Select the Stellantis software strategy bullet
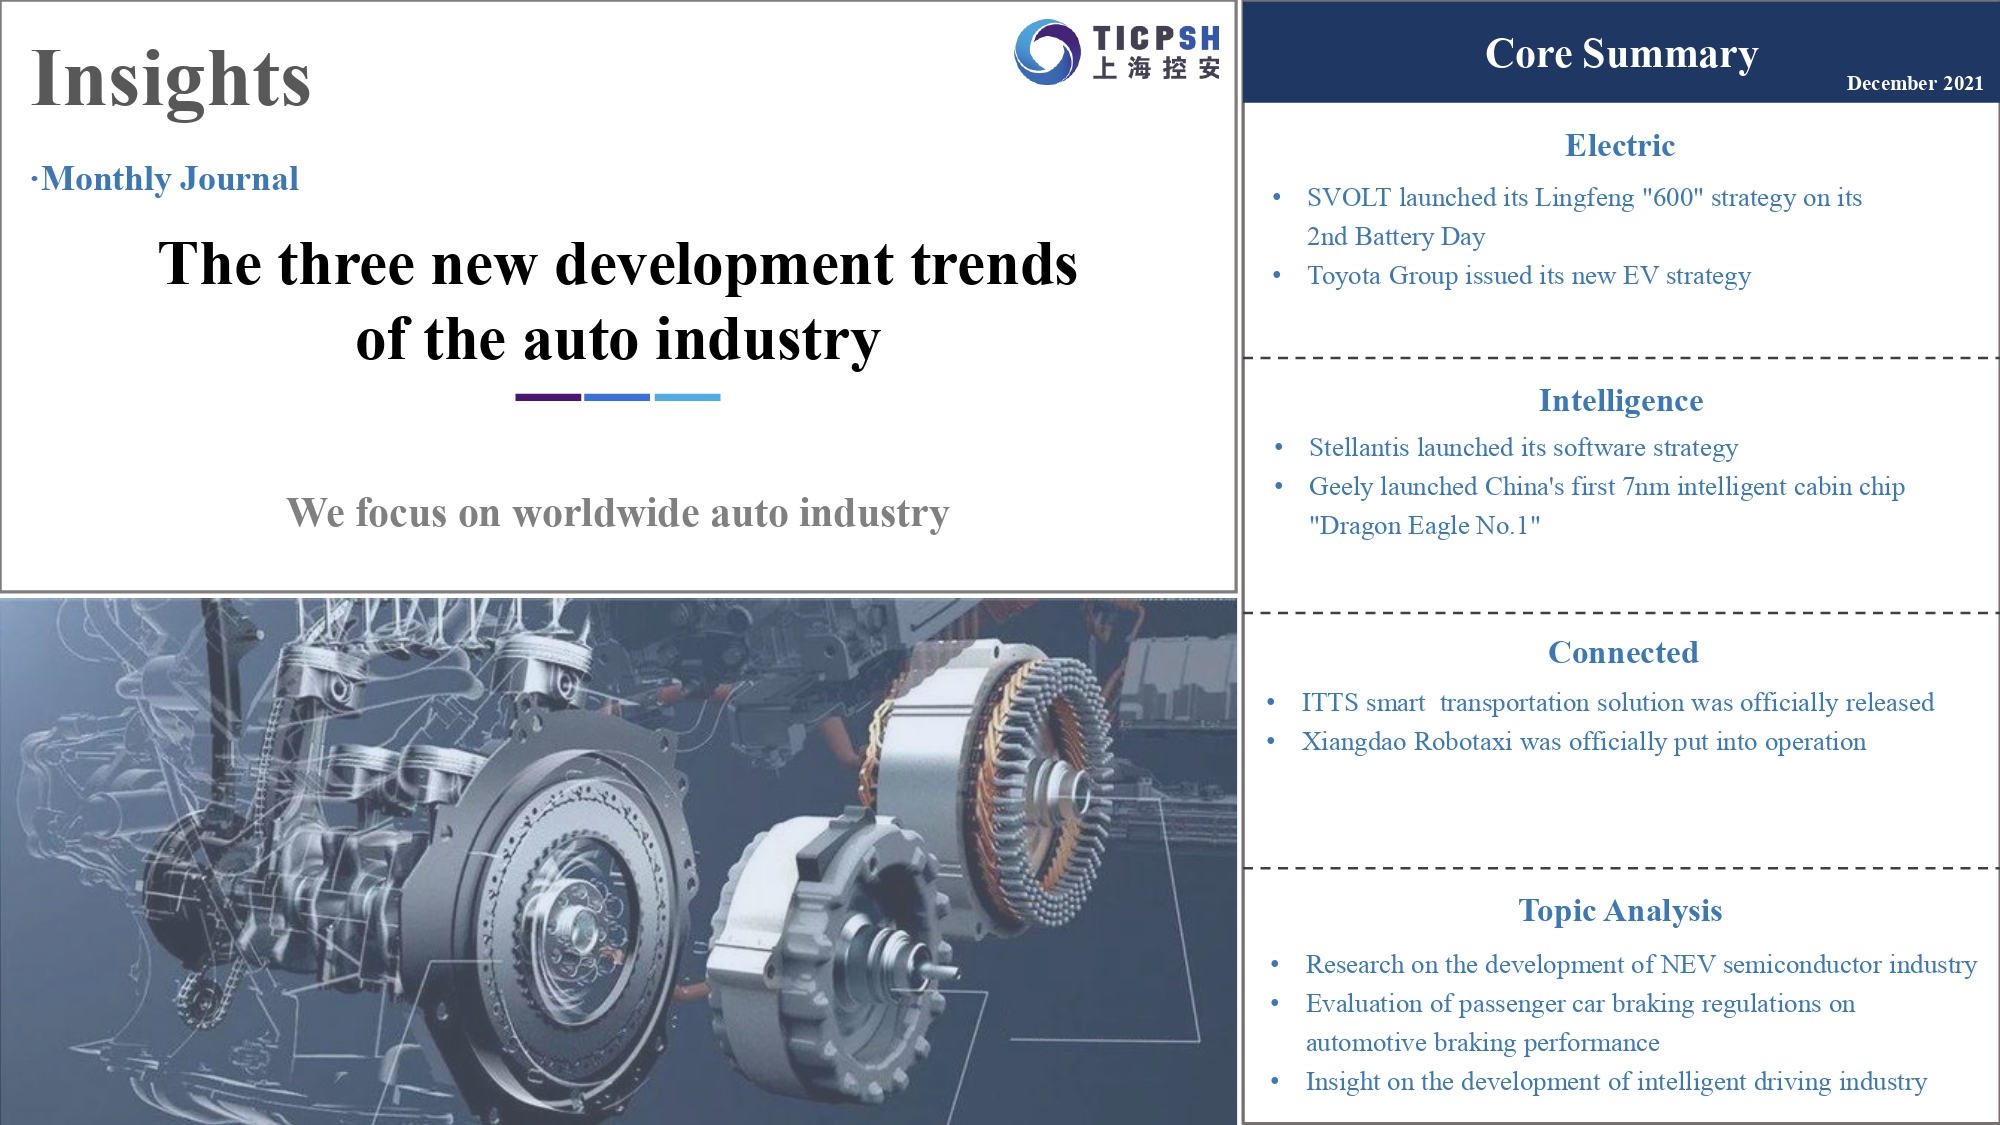 pos(1522,448)
